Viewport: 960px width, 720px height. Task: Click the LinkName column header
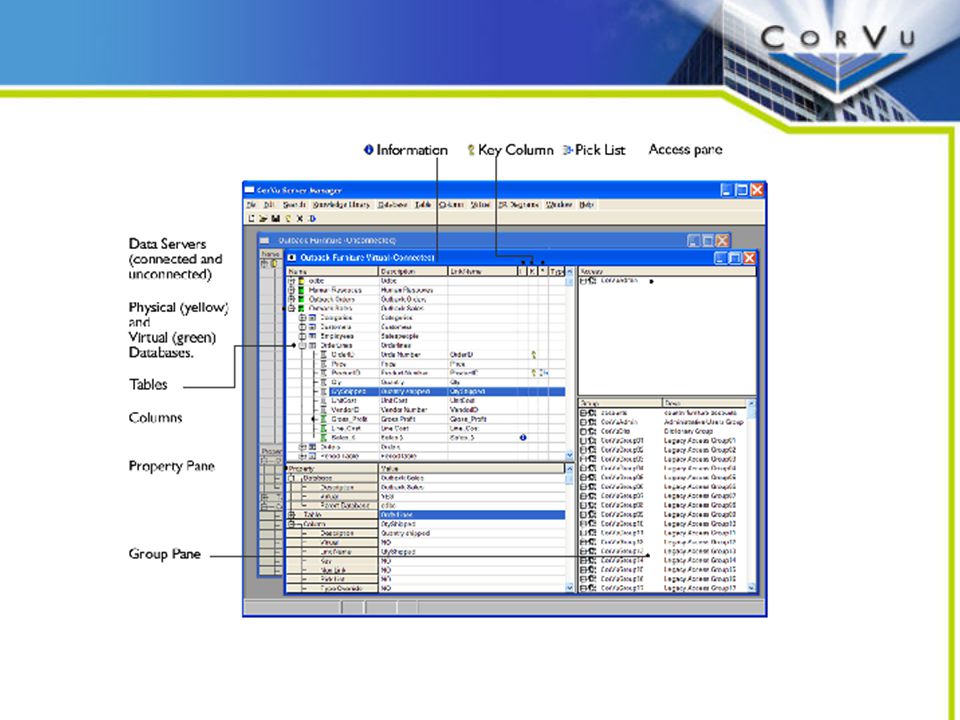[482, 271]
